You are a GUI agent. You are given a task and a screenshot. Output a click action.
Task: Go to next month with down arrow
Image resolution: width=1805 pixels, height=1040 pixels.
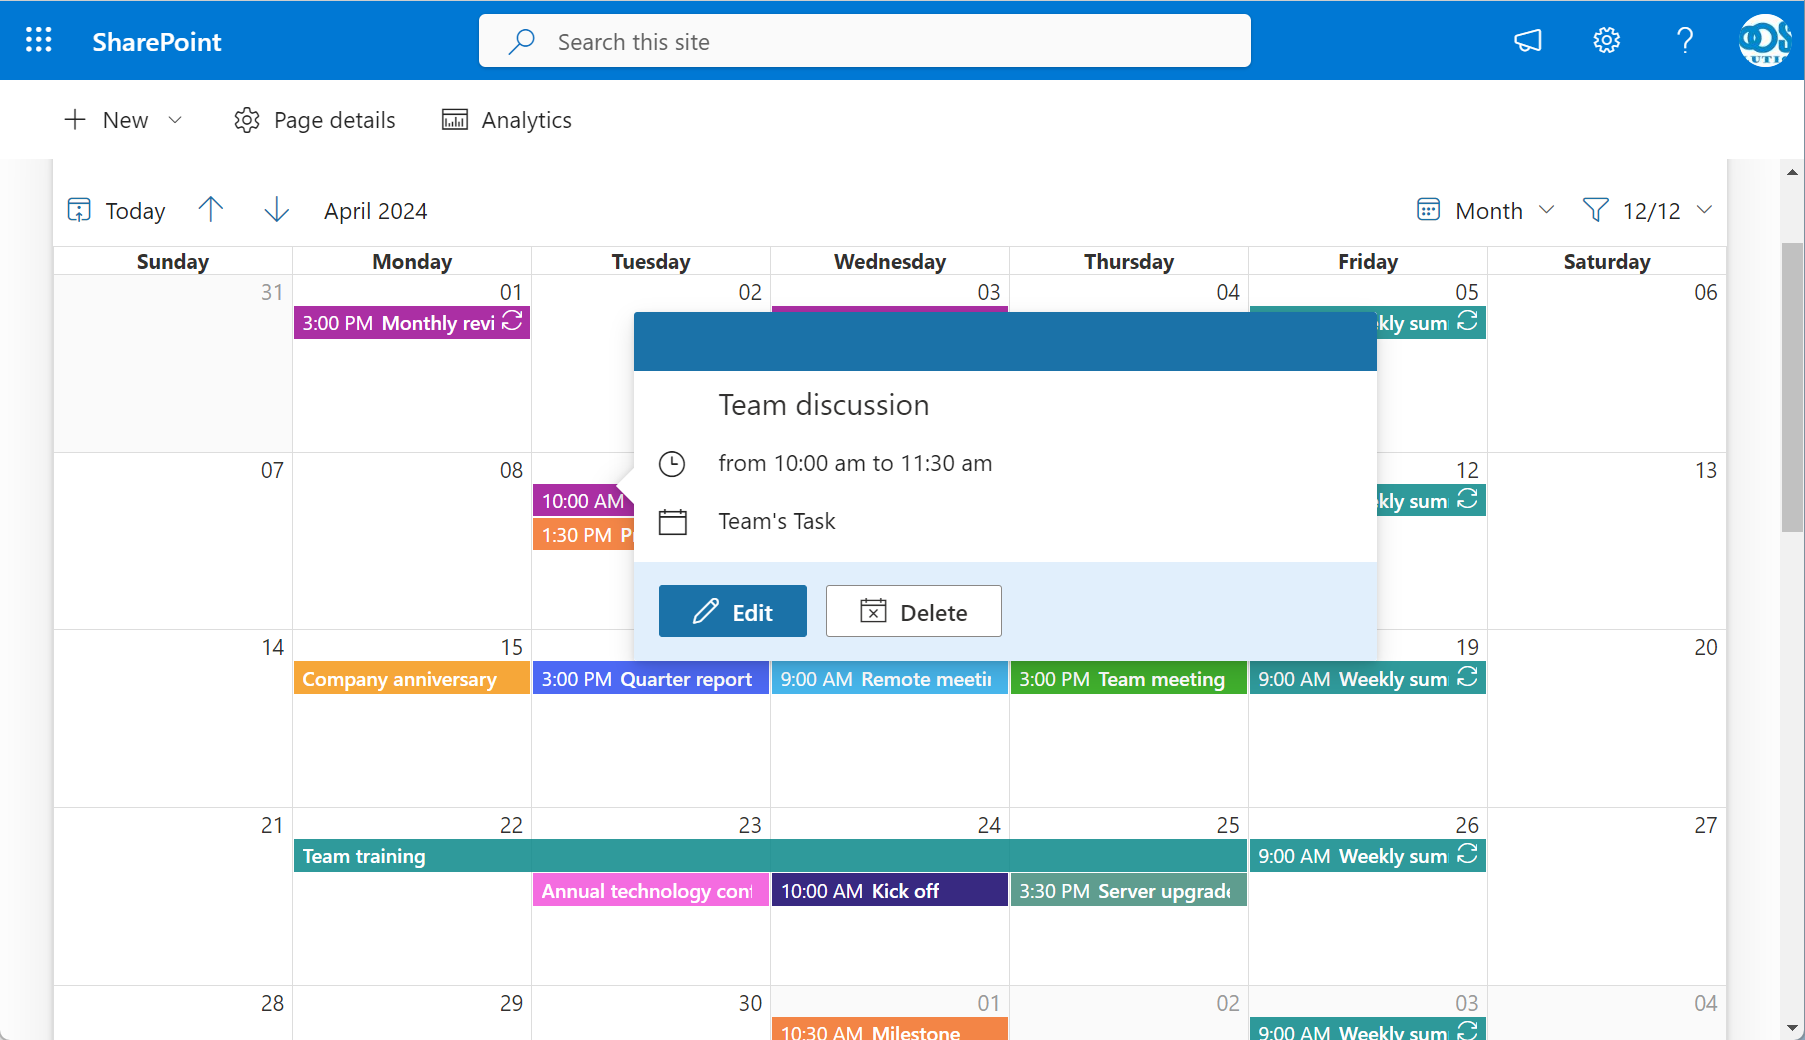276,209
